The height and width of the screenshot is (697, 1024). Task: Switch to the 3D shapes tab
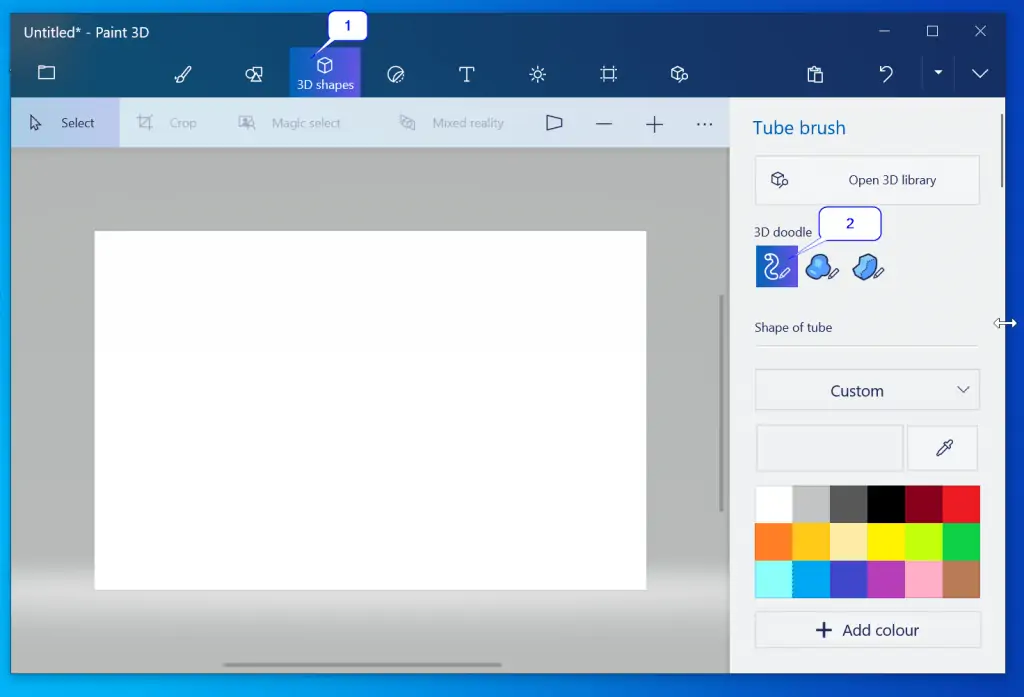point(325,74)
